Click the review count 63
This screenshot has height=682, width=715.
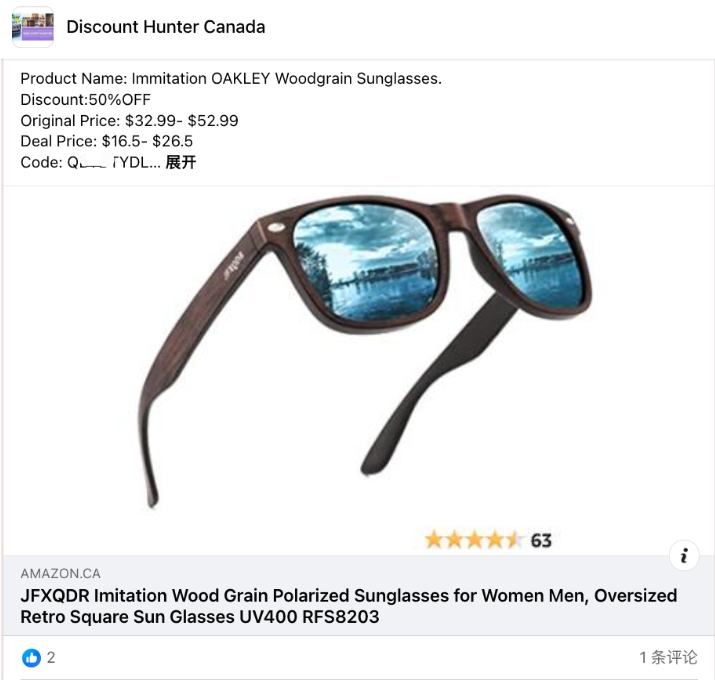(541, 541)
